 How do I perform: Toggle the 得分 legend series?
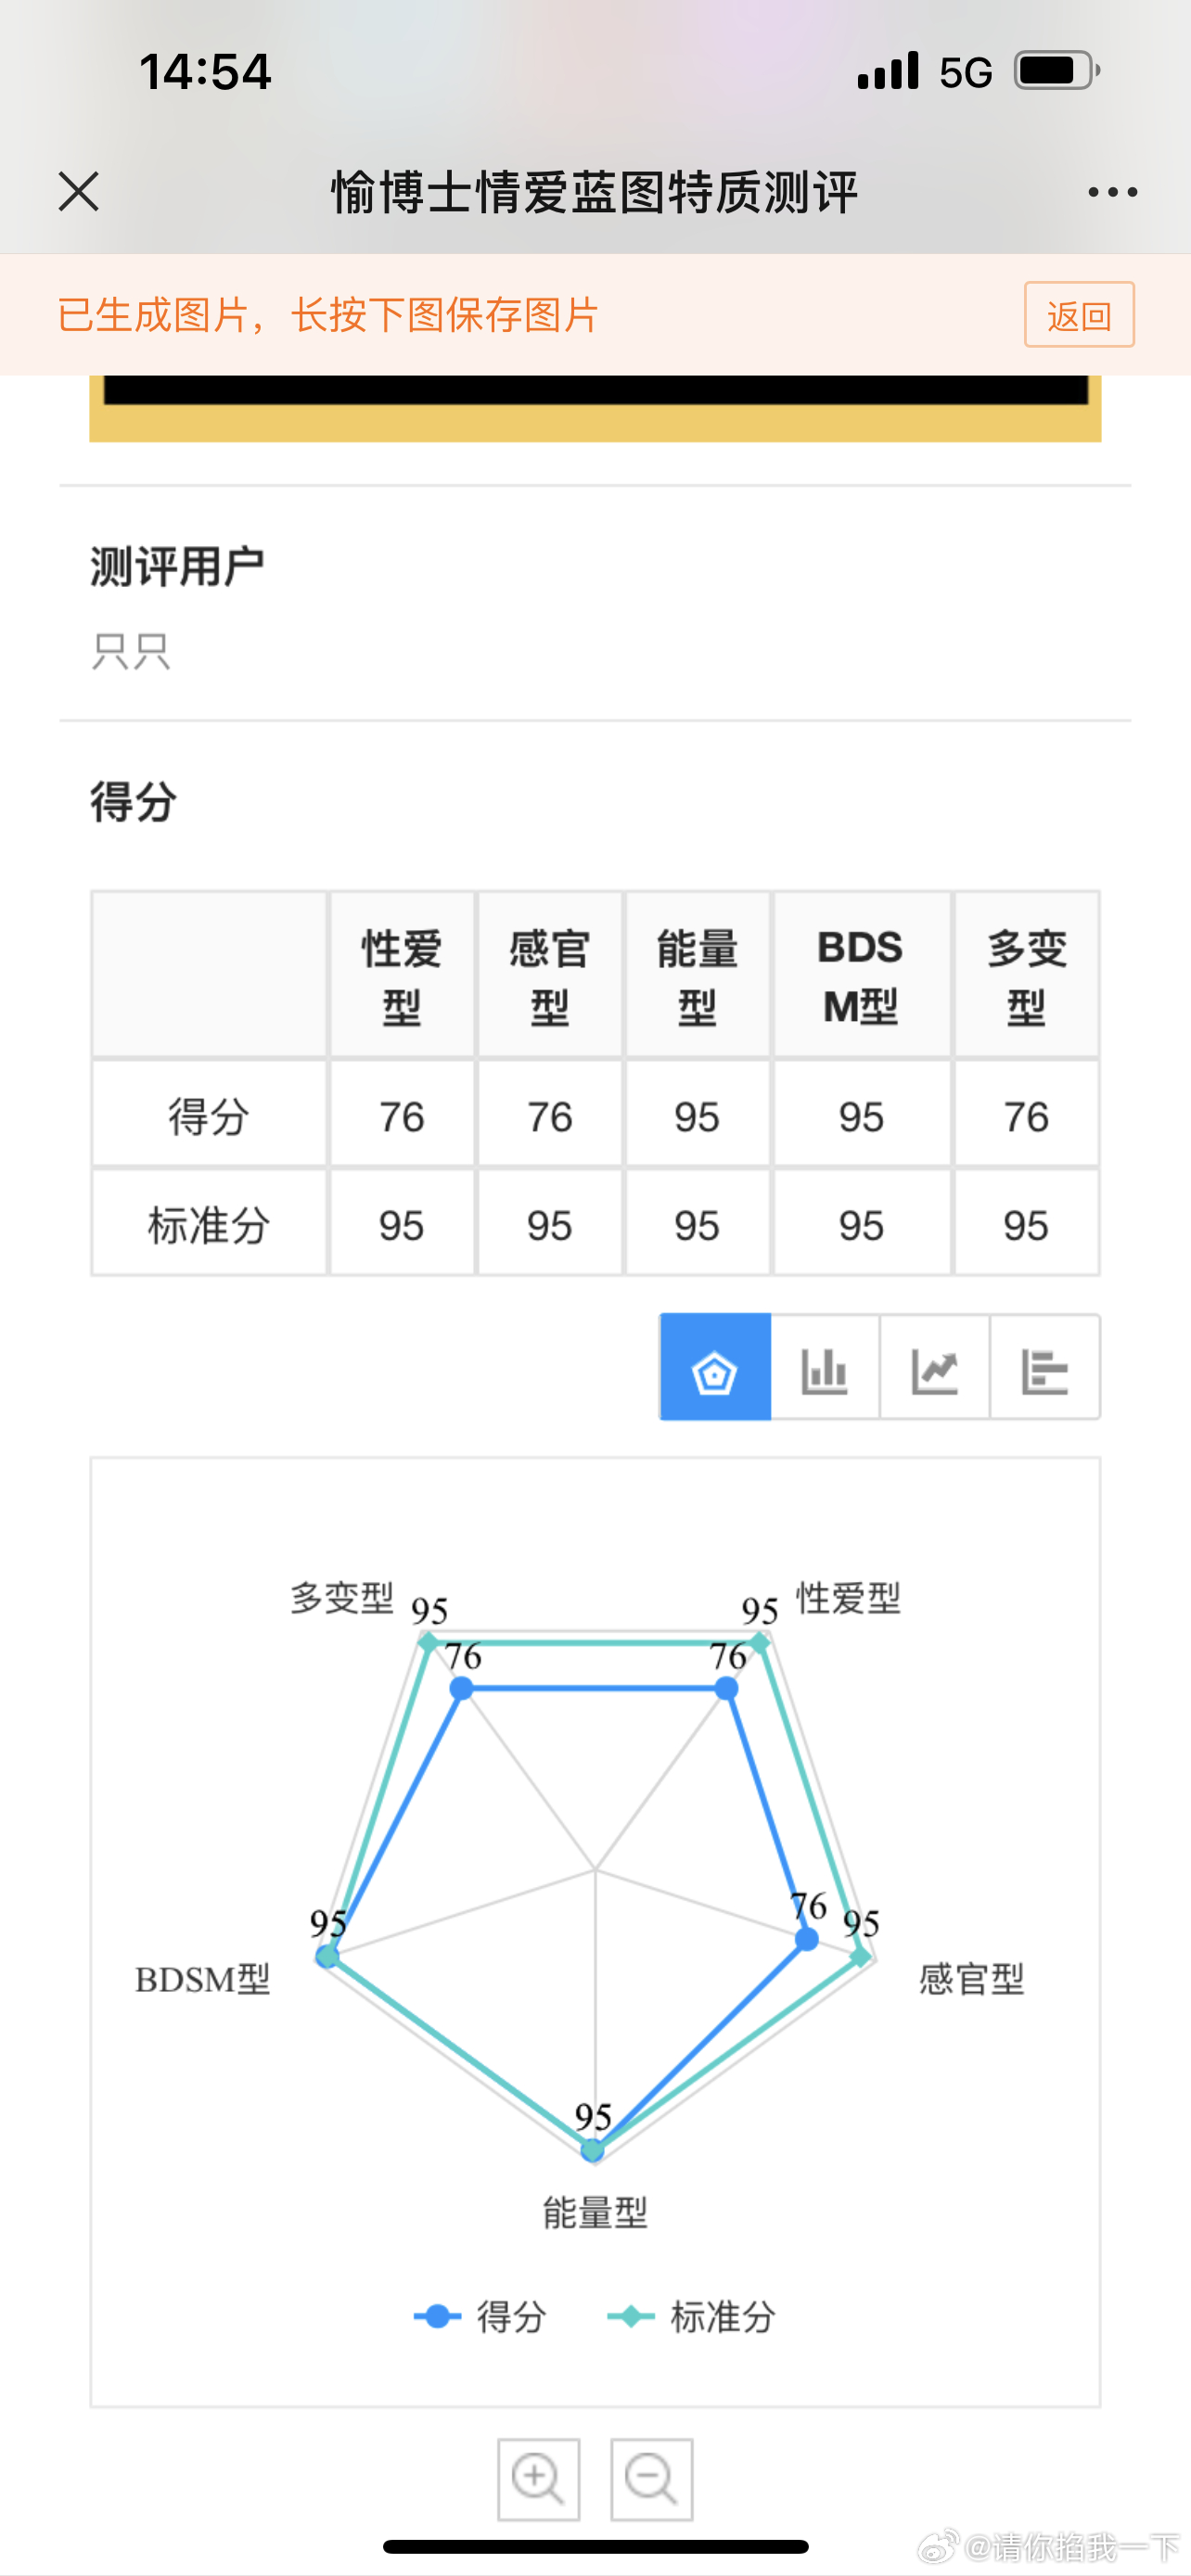(480, 2317)
